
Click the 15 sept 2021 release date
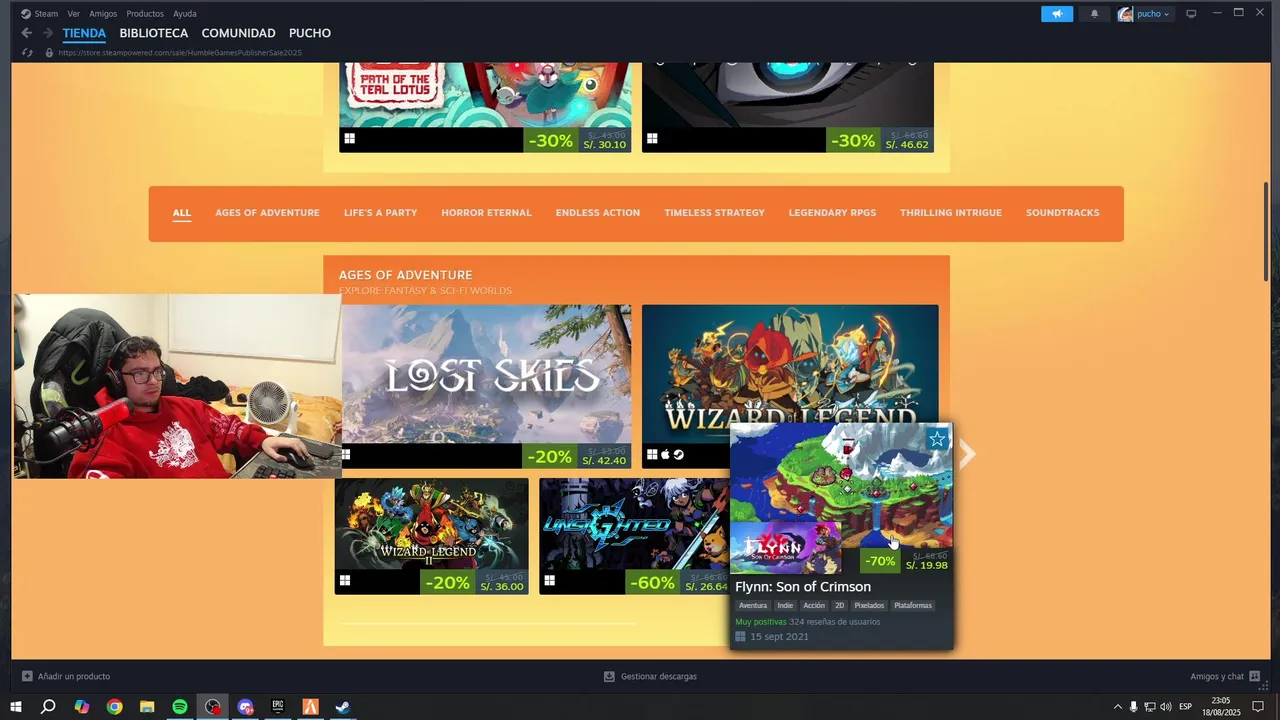pyautogui.click(x=779, y=637)
